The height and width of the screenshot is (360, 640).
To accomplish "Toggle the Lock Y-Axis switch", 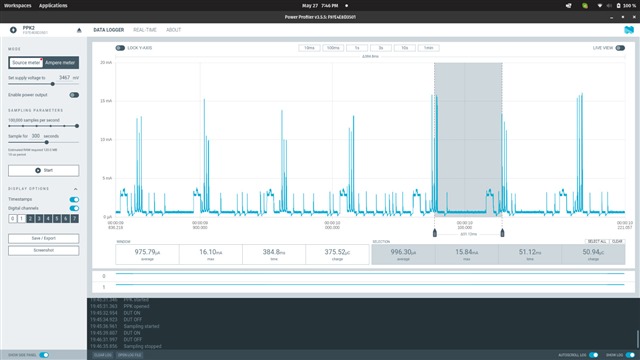I will tap(120, 48).
